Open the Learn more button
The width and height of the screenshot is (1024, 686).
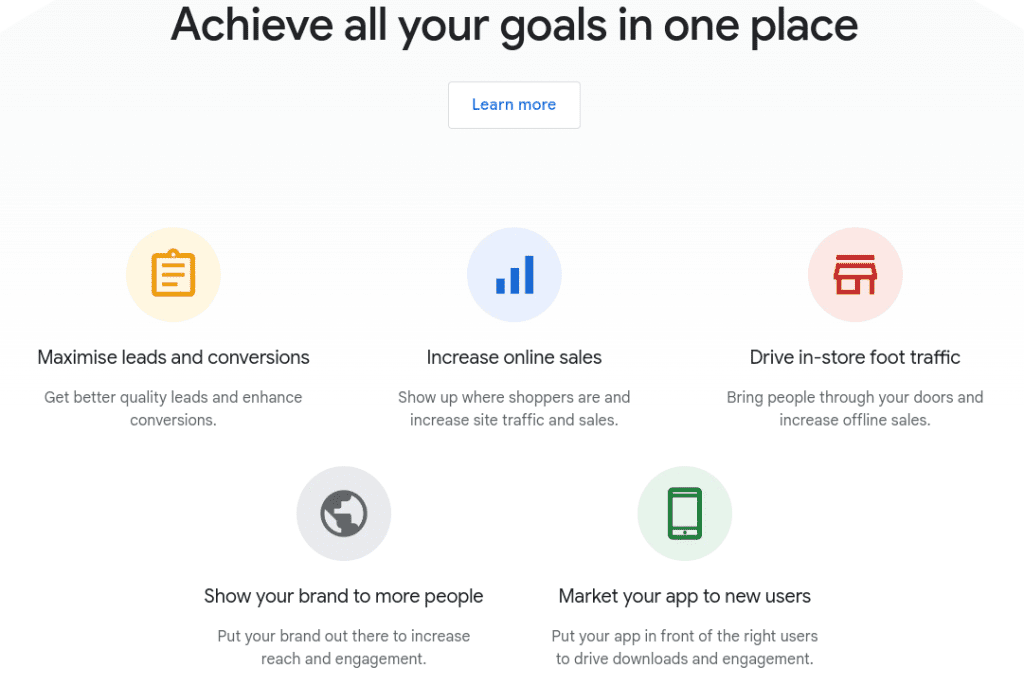click(514, 105)
